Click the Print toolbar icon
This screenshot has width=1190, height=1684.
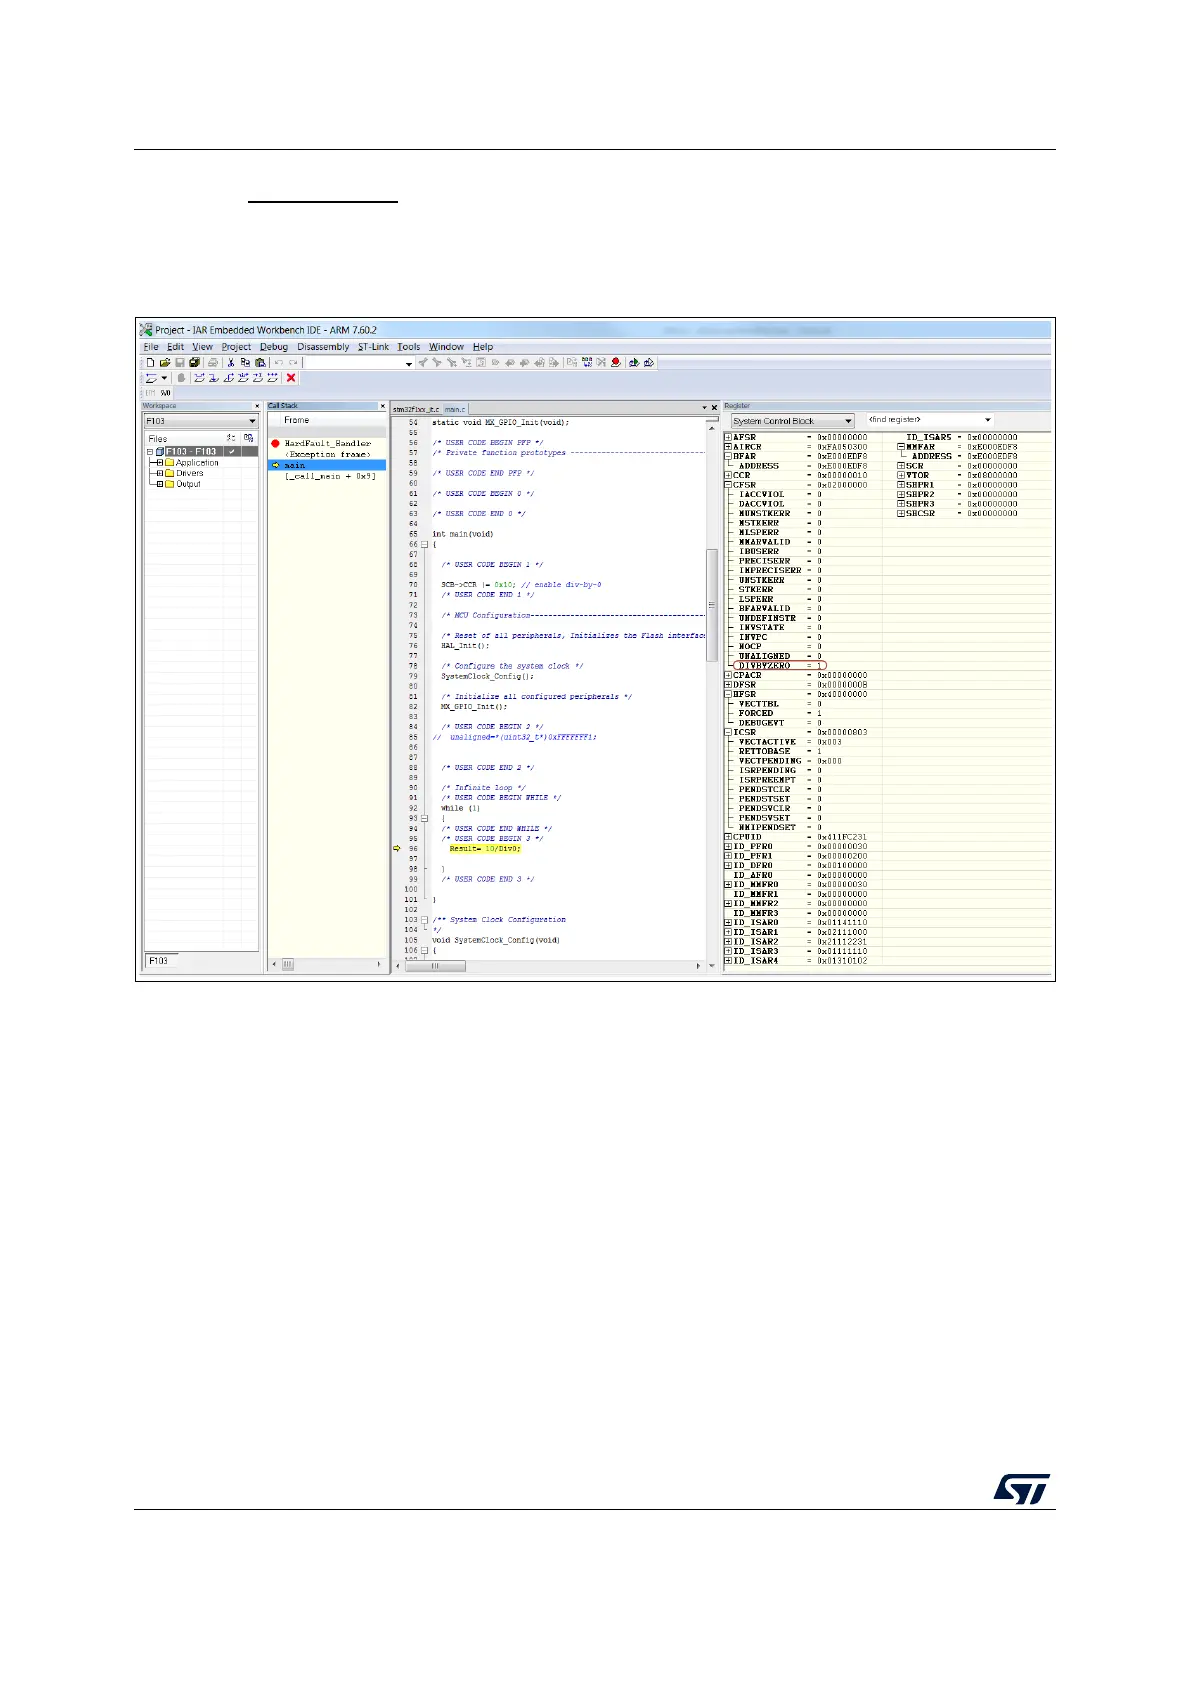[213, 362]
